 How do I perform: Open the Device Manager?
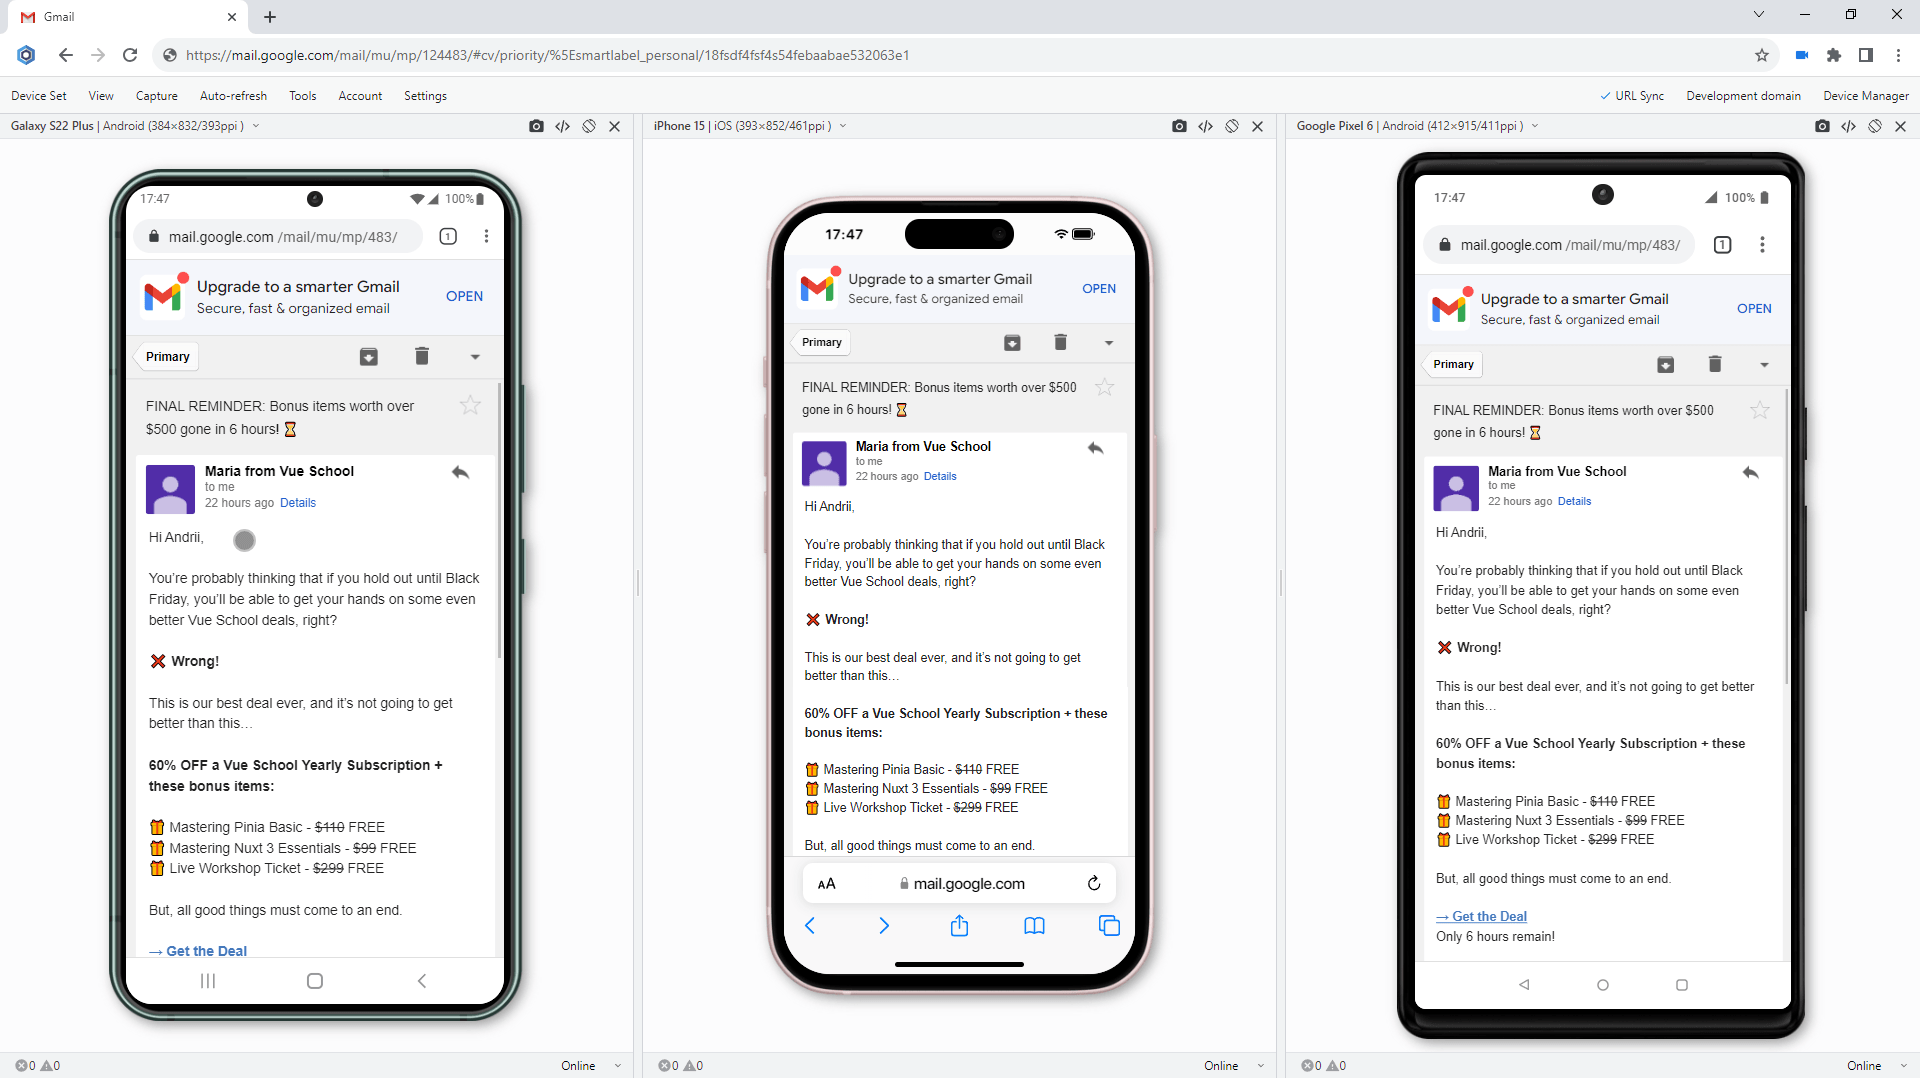coord(1866,96)
